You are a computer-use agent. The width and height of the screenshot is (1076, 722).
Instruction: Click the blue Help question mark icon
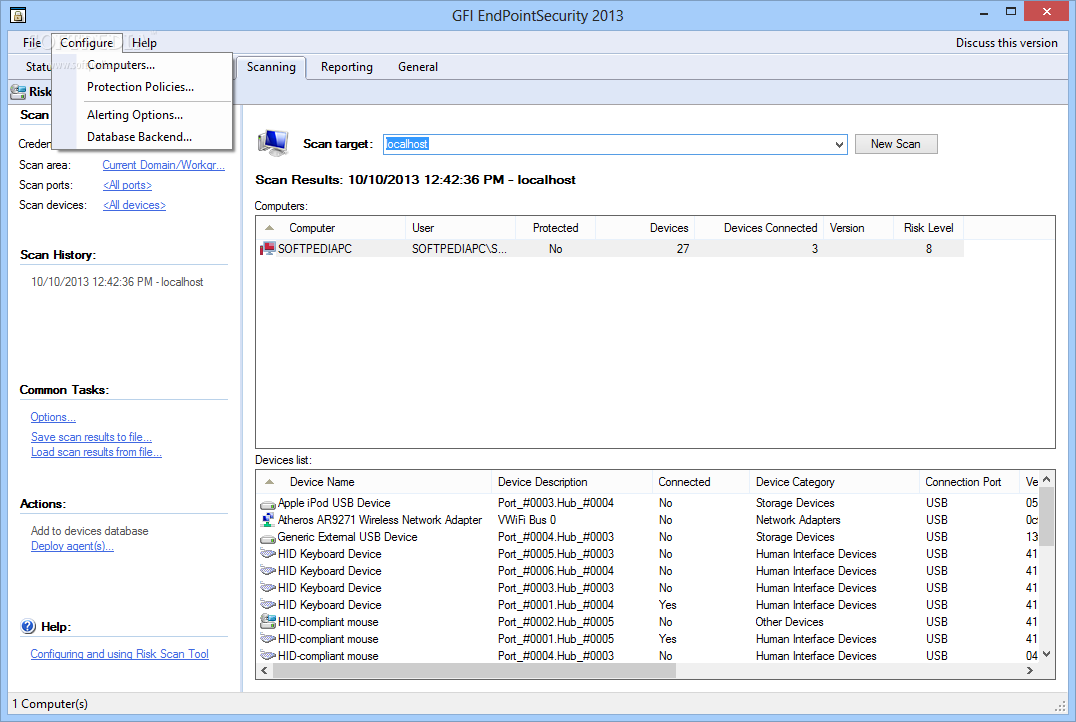click(x=28, y=627)
